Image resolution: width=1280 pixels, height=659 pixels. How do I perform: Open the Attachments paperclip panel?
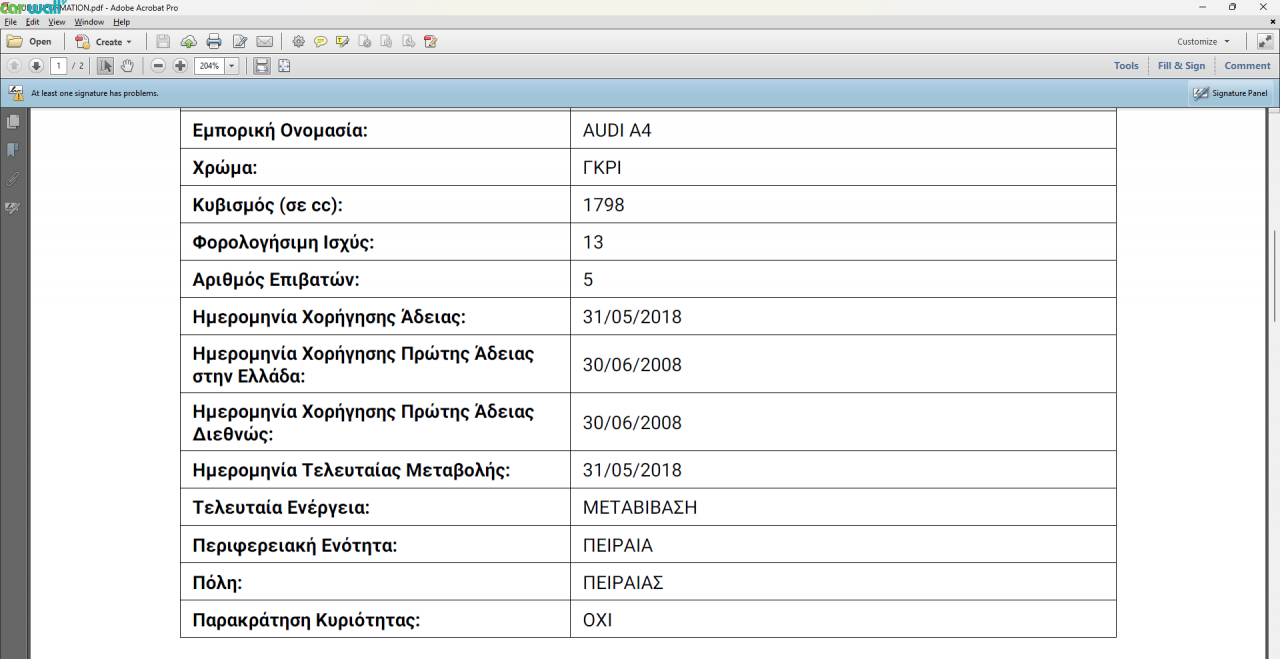[13, 179]
